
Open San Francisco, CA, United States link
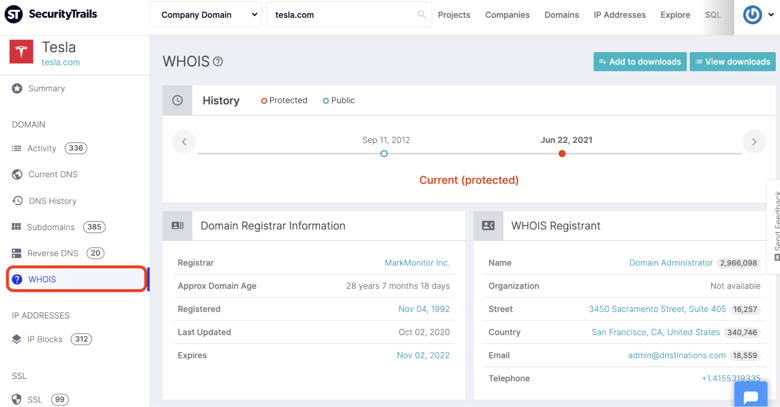click(656, 332)
